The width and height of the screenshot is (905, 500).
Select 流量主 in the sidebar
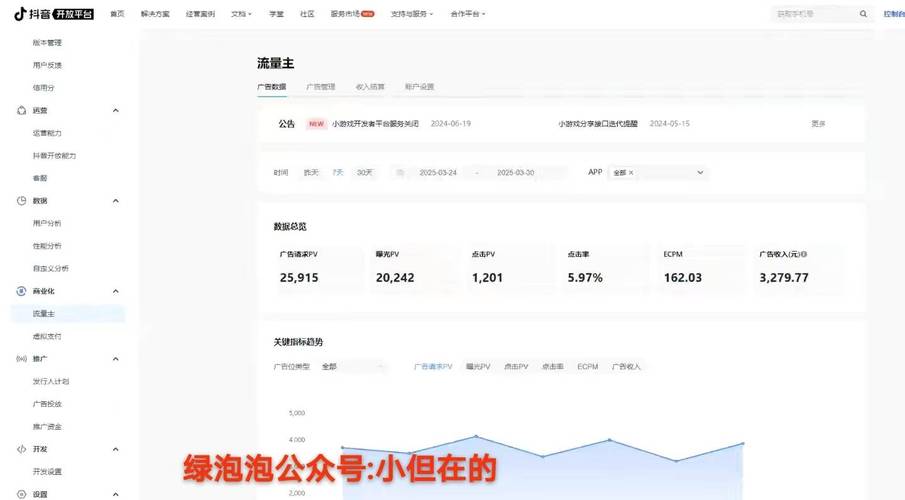point(68,314)
